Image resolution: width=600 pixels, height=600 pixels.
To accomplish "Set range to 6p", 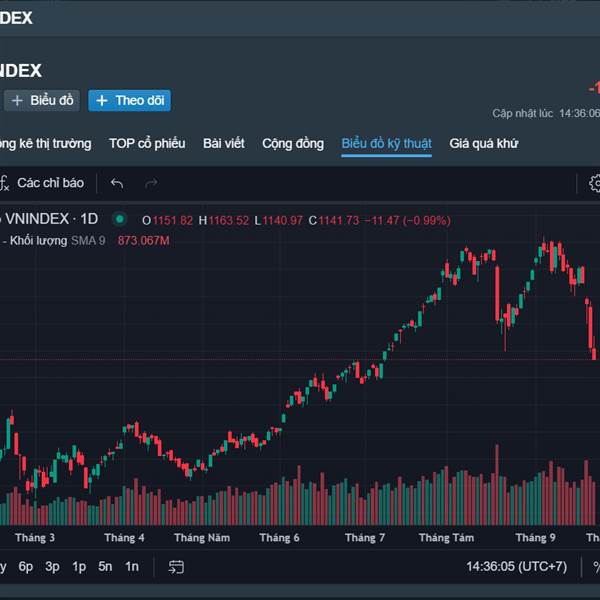I will [26, 567].
